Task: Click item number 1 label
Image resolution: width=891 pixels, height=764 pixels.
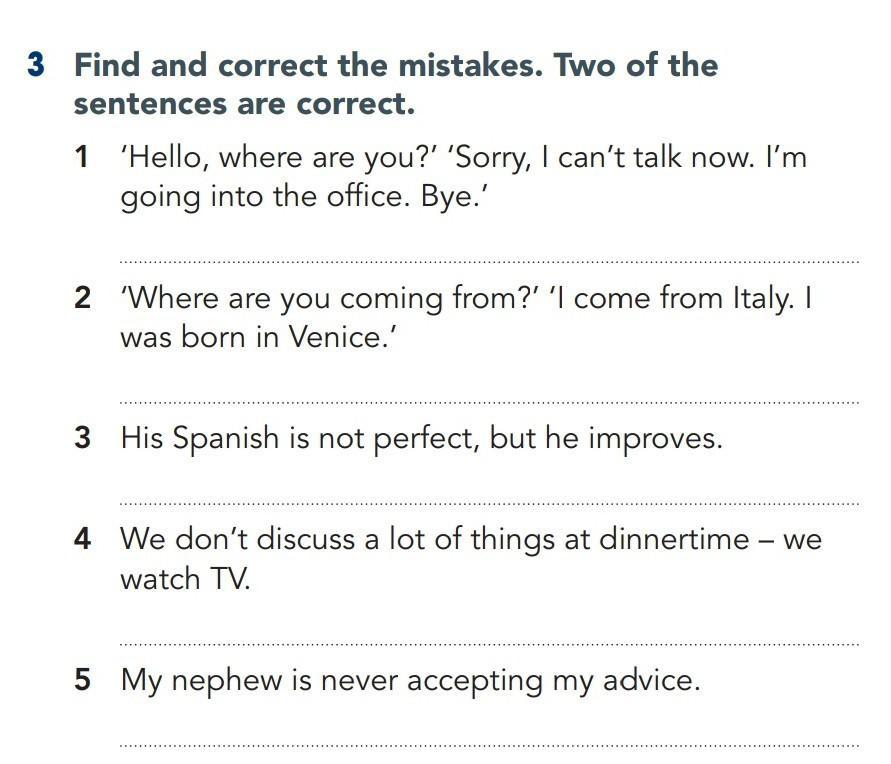Action: [82, 157]
